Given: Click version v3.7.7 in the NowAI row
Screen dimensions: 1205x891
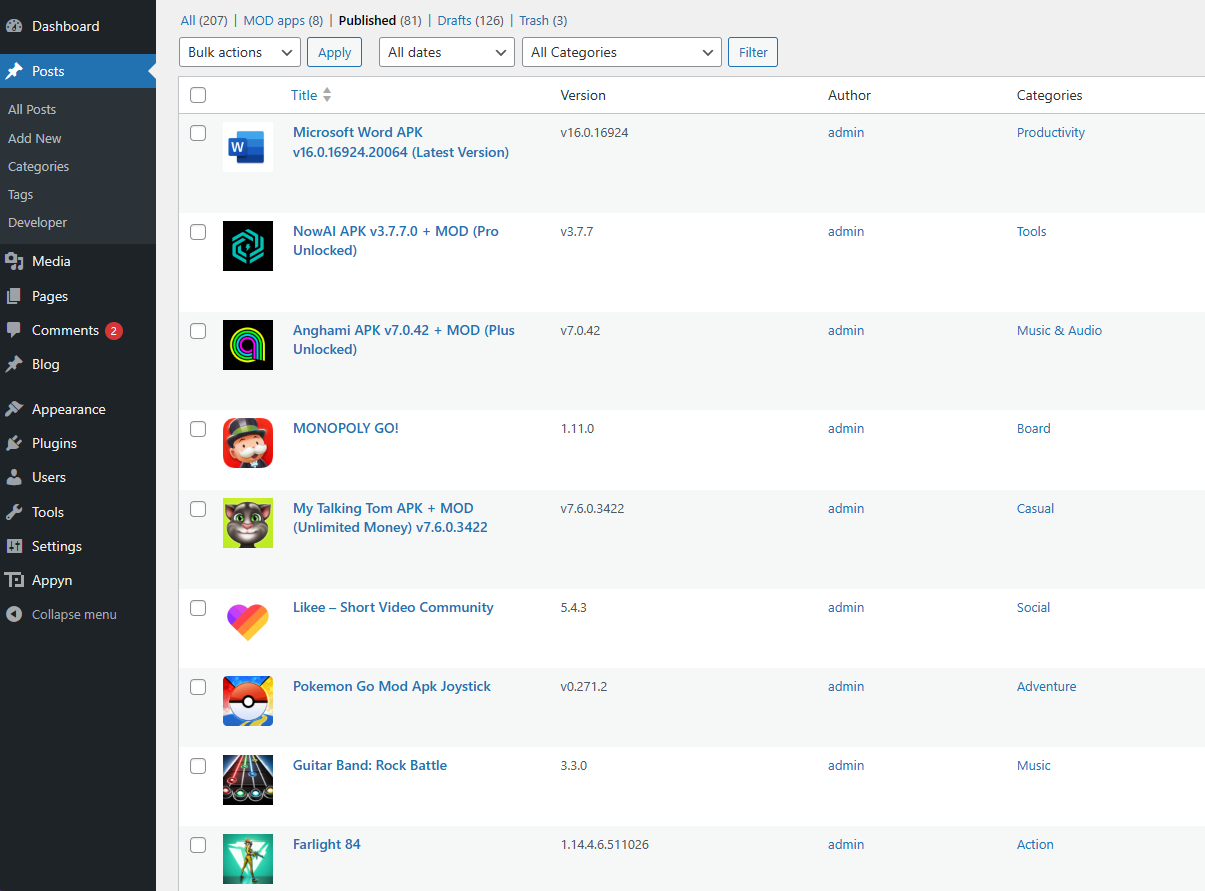Looking at the screenshot, I should (579, 231).
